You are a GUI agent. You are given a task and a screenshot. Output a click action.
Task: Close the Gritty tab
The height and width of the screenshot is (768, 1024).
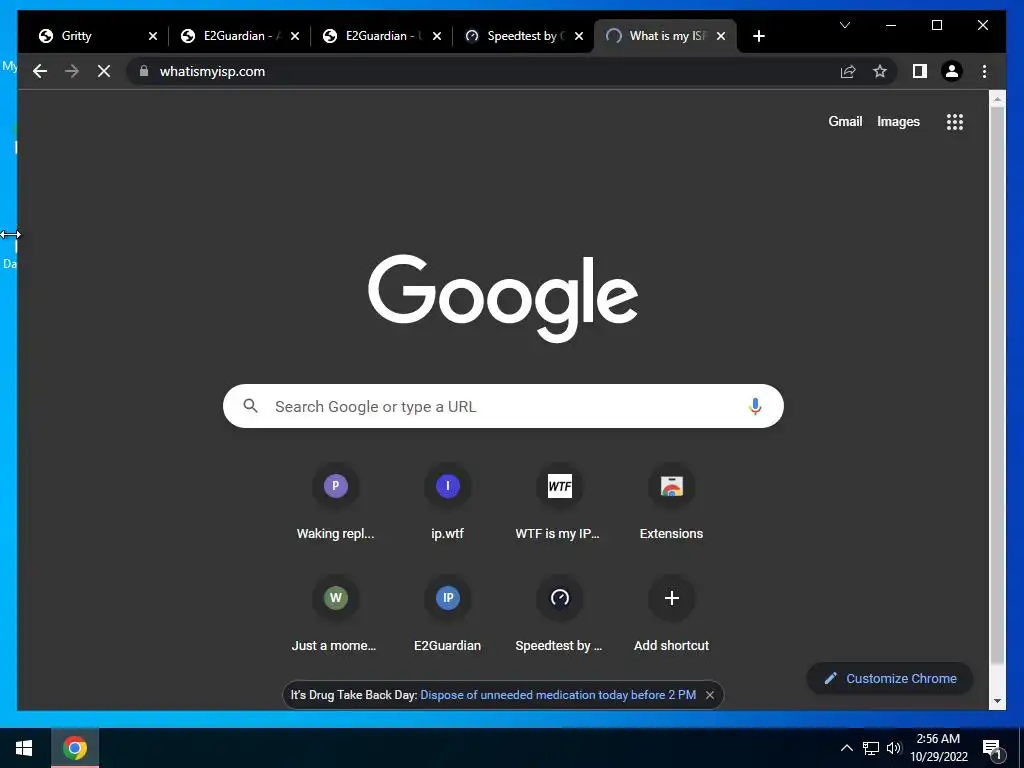pos(153,36)
